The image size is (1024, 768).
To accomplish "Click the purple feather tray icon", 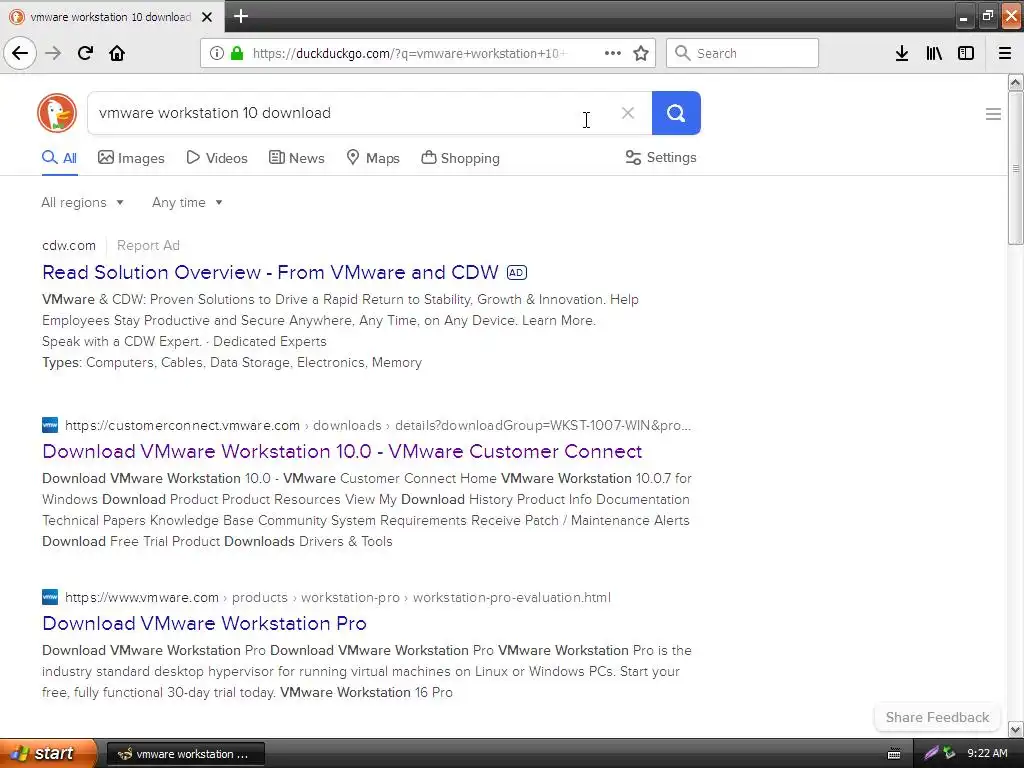I will (931, 753).
